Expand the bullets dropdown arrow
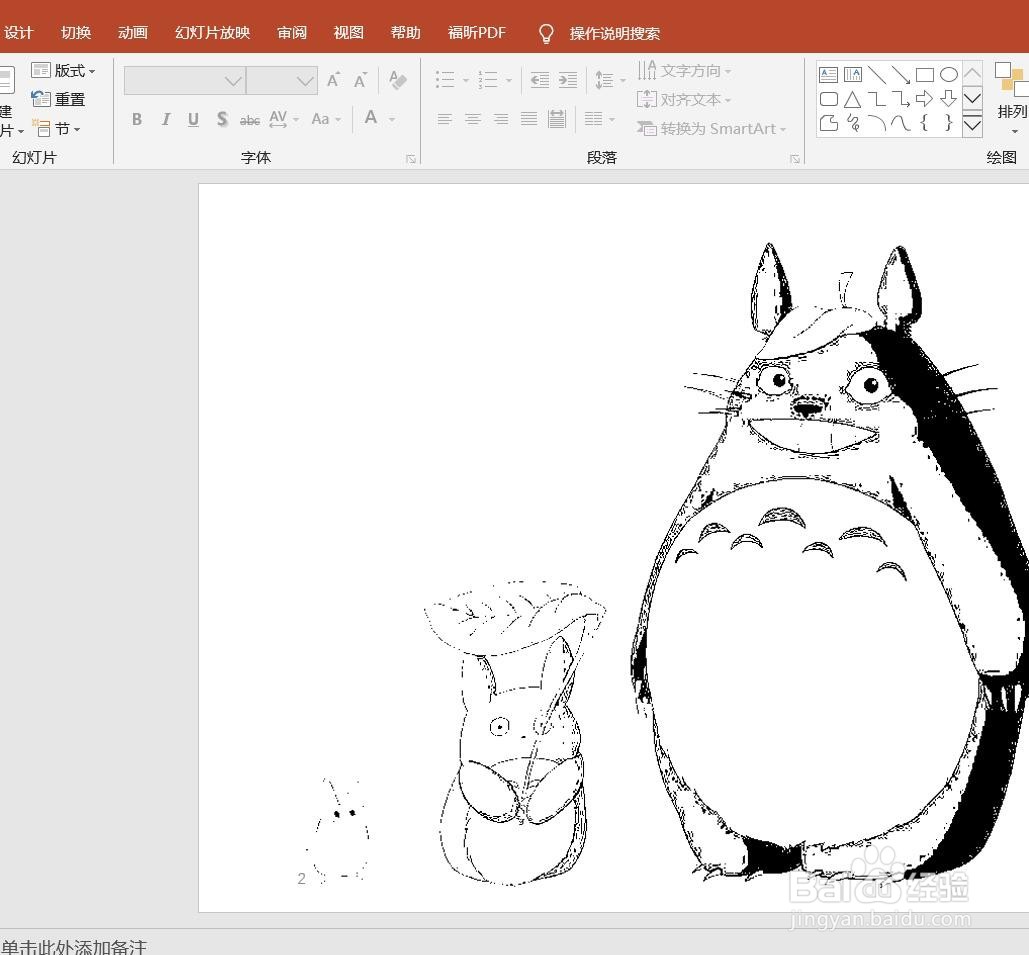This screenshot has width=1029, height=955. click(465, 81)
